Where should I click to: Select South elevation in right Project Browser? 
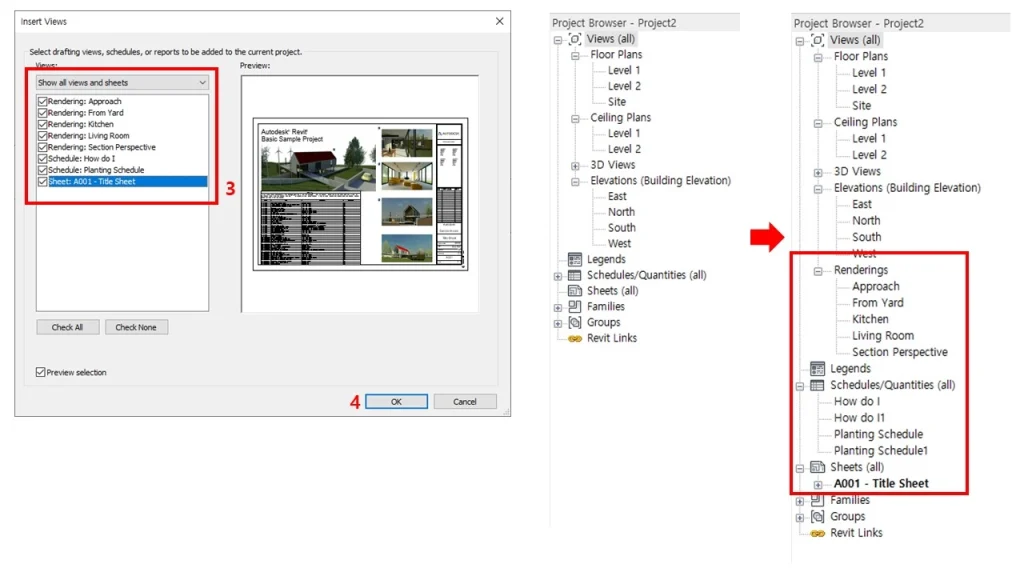pyautogui.click(x=866, y=237)
